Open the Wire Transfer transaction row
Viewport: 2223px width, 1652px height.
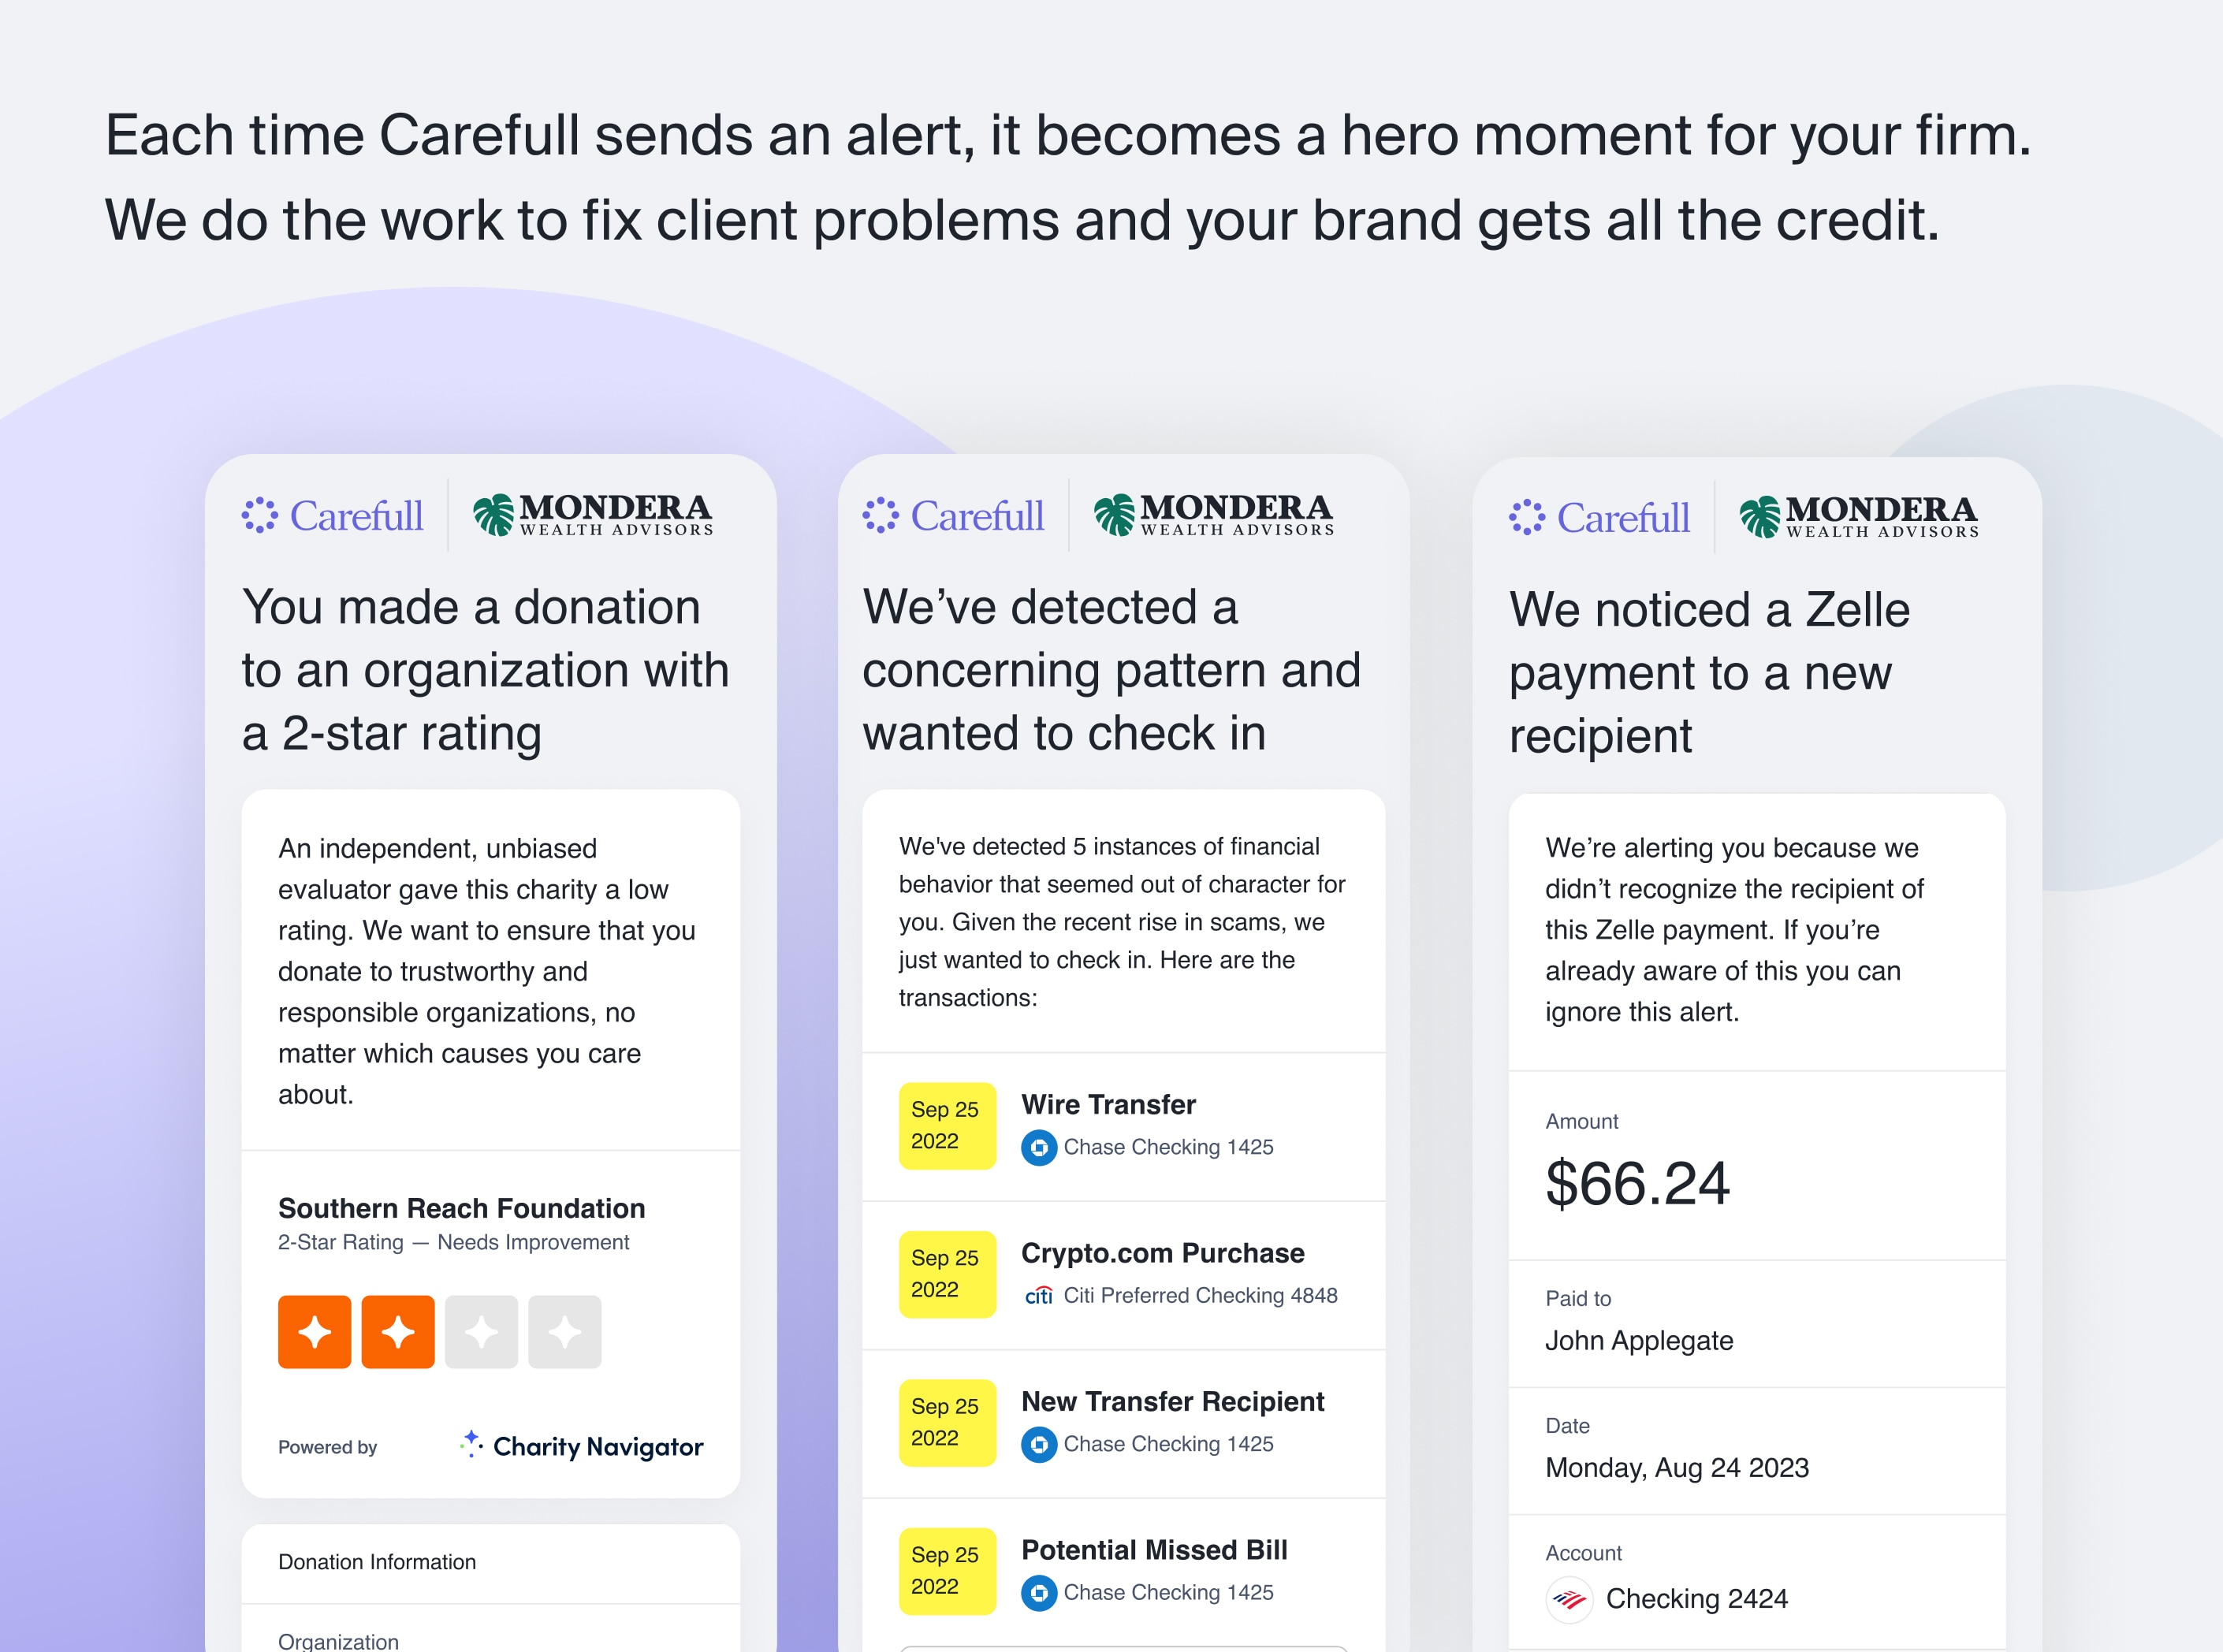(x=1124, y=1126)
